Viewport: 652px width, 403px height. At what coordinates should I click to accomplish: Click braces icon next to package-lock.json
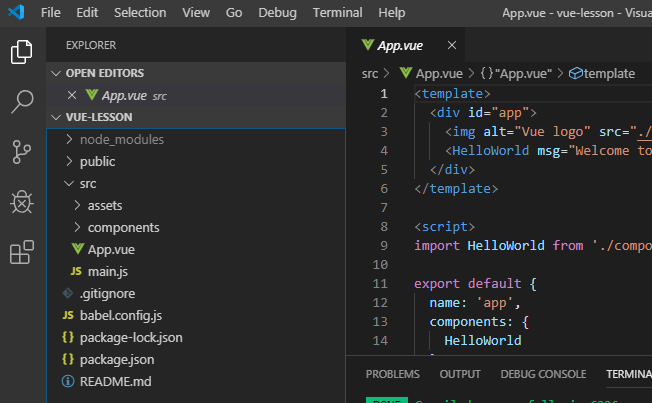(68, 337)
